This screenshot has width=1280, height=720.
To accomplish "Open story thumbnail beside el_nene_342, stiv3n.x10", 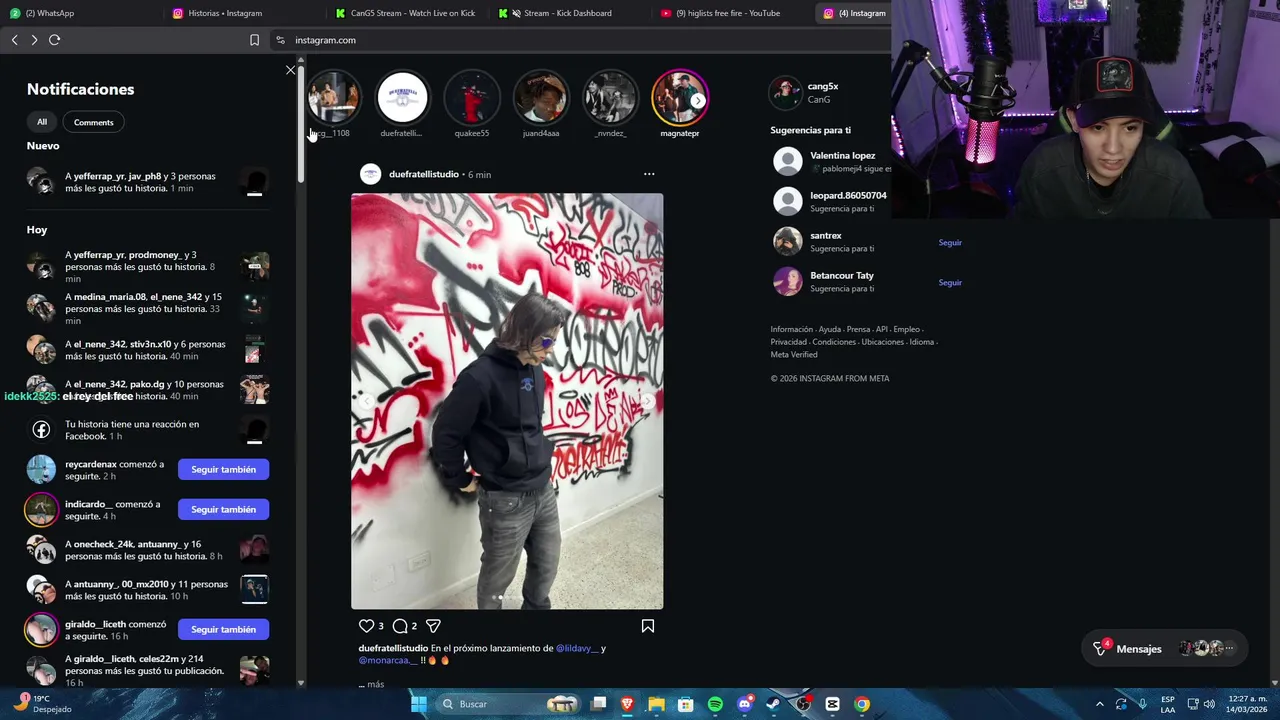I will 254,349.
